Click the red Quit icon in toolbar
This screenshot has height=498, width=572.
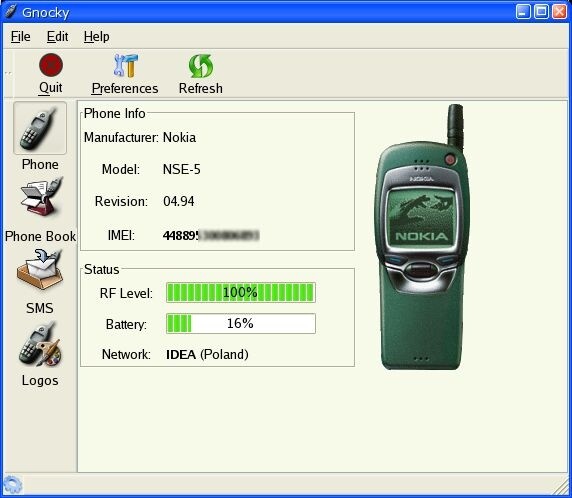(51, 65)
